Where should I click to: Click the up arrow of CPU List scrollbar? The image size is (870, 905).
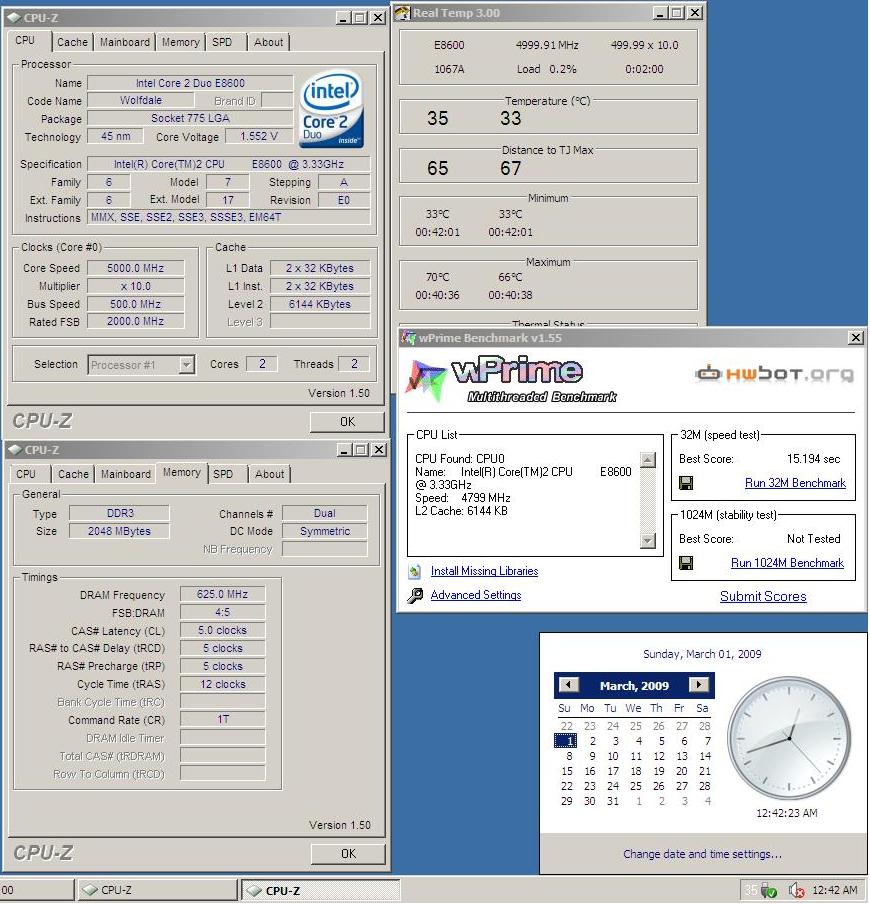coord(648,460)
